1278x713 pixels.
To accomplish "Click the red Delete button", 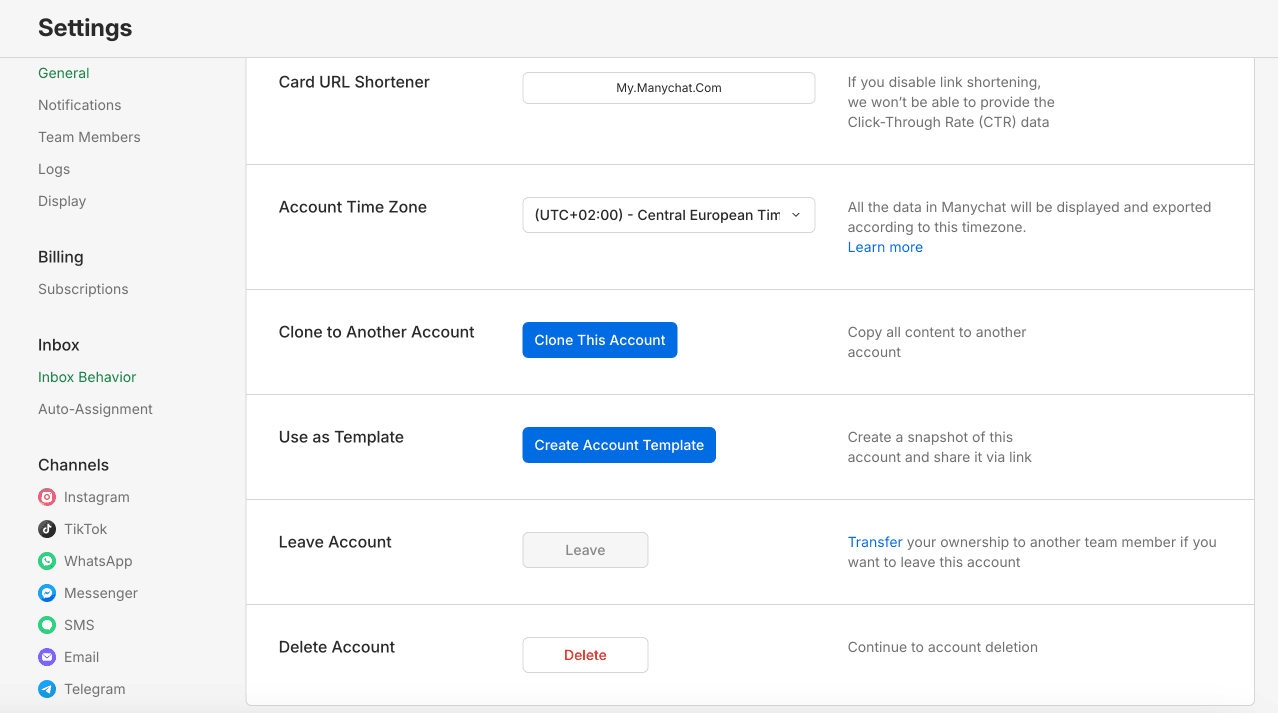I will tap(585, 655).
